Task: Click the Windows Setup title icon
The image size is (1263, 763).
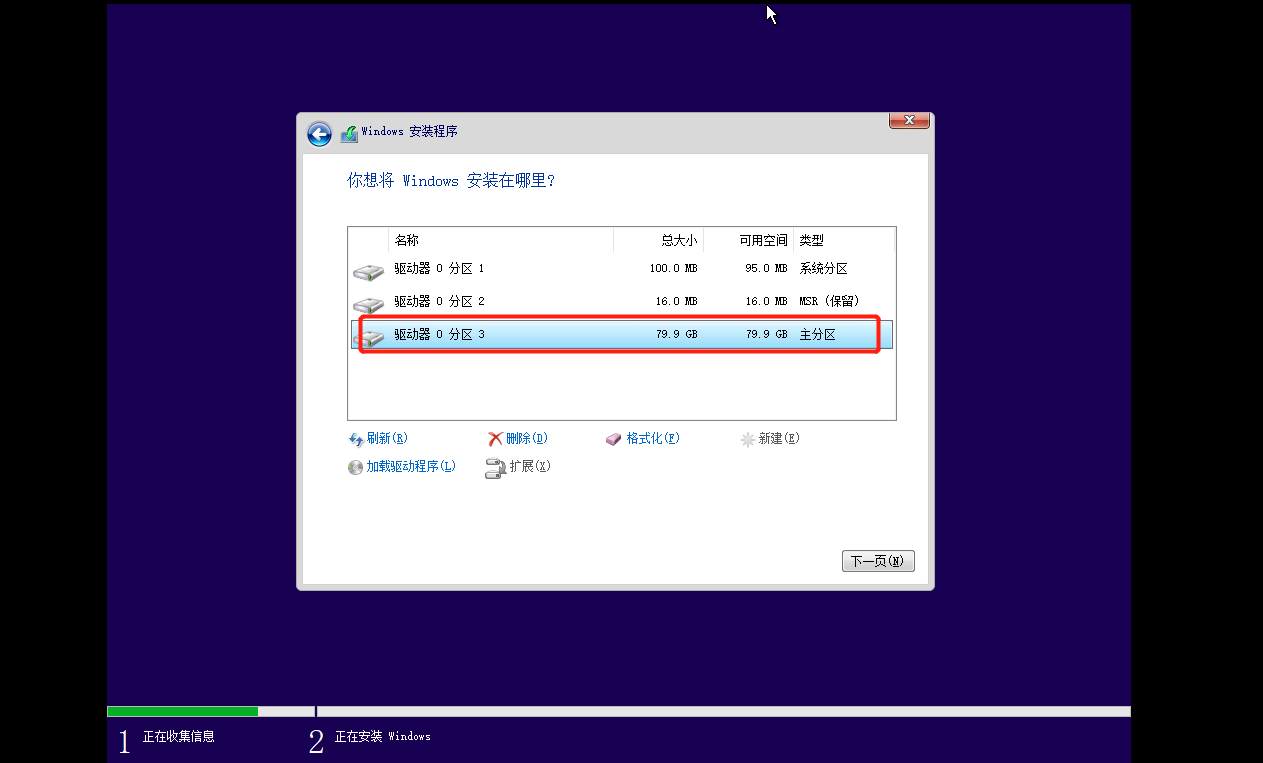Action: (349, 133)
